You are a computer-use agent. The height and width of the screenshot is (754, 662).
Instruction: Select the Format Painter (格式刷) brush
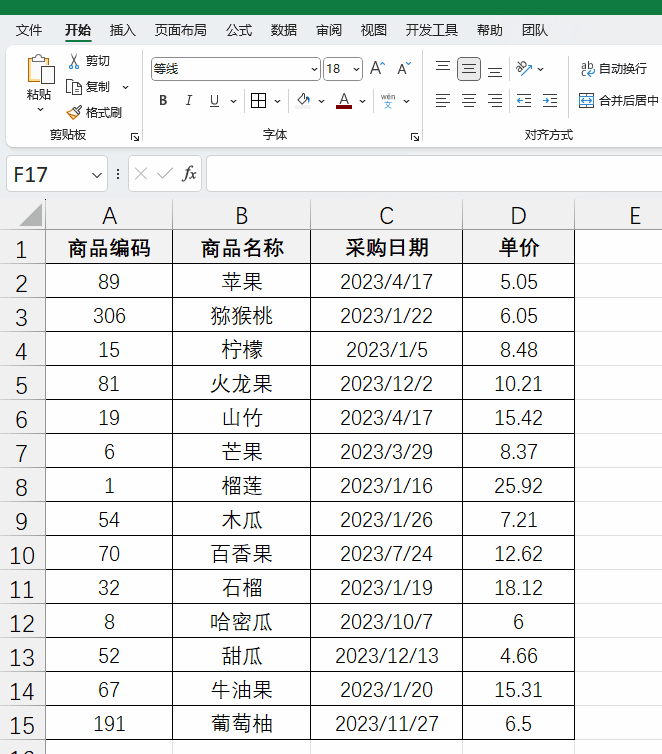(74, 113)
